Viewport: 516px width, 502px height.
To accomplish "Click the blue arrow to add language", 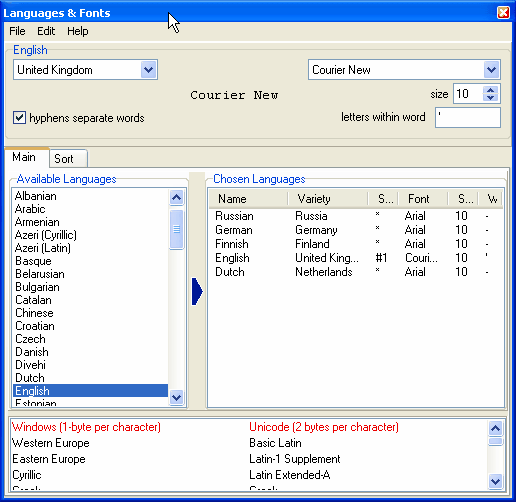I will 197,291.
